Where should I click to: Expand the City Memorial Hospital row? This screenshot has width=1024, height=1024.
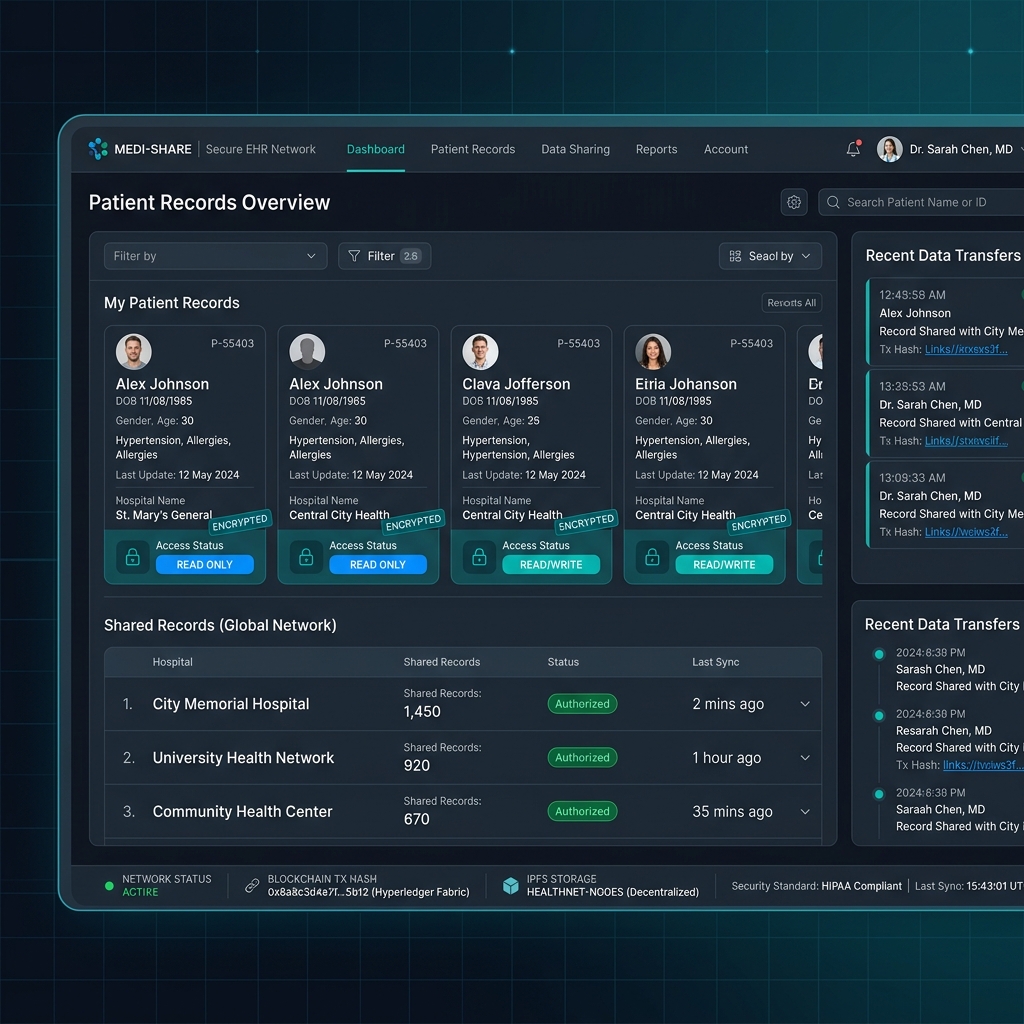(x=805, y=703)
